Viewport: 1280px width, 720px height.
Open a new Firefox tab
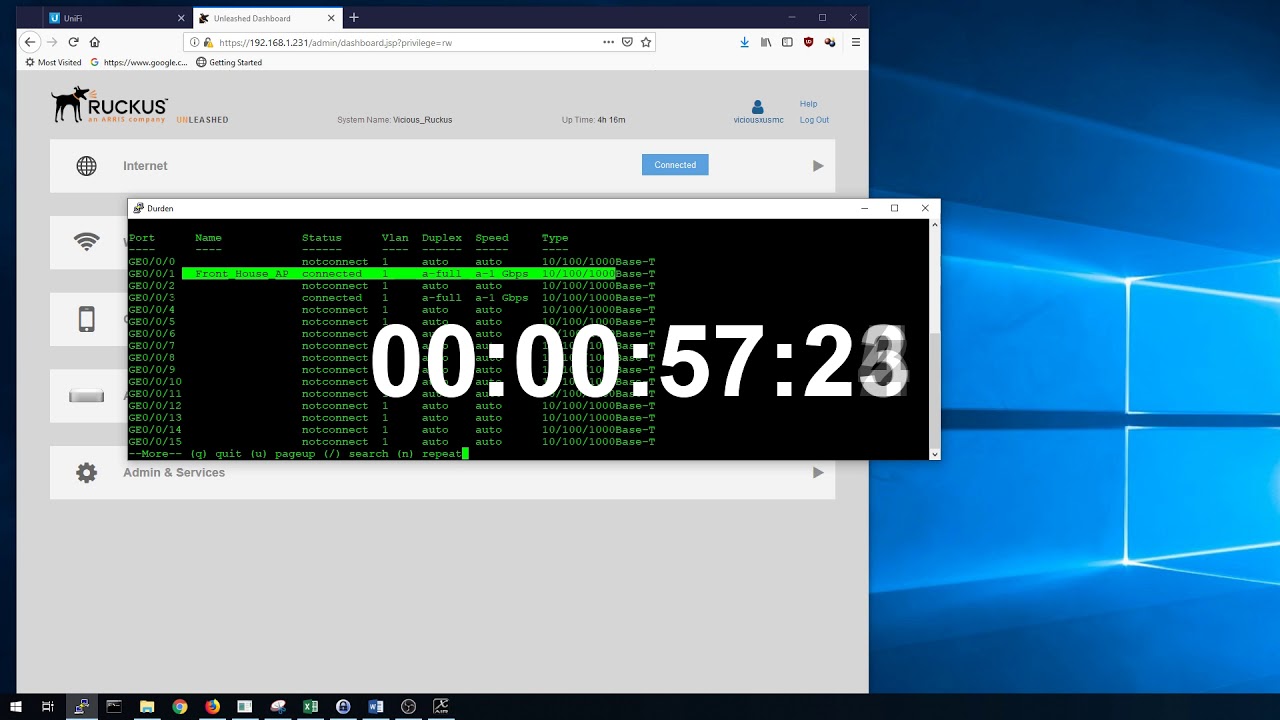tap(354, 17)
